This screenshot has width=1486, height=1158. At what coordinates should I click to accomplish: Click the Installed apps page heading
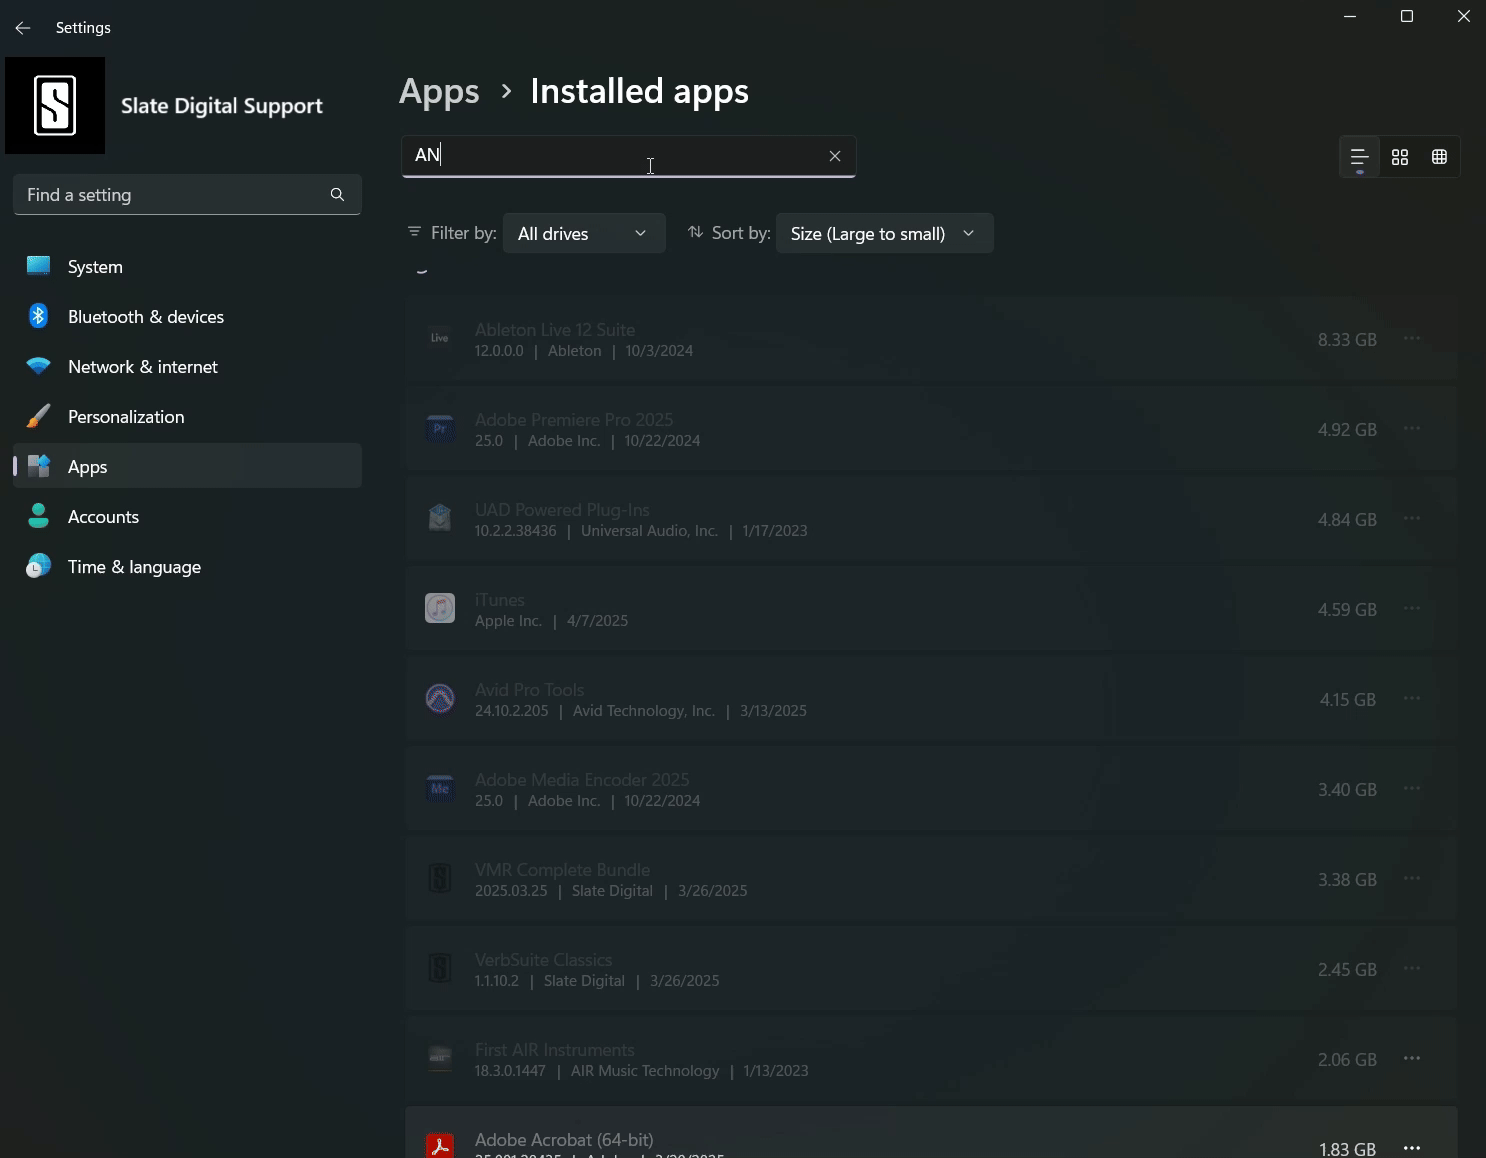639,91
